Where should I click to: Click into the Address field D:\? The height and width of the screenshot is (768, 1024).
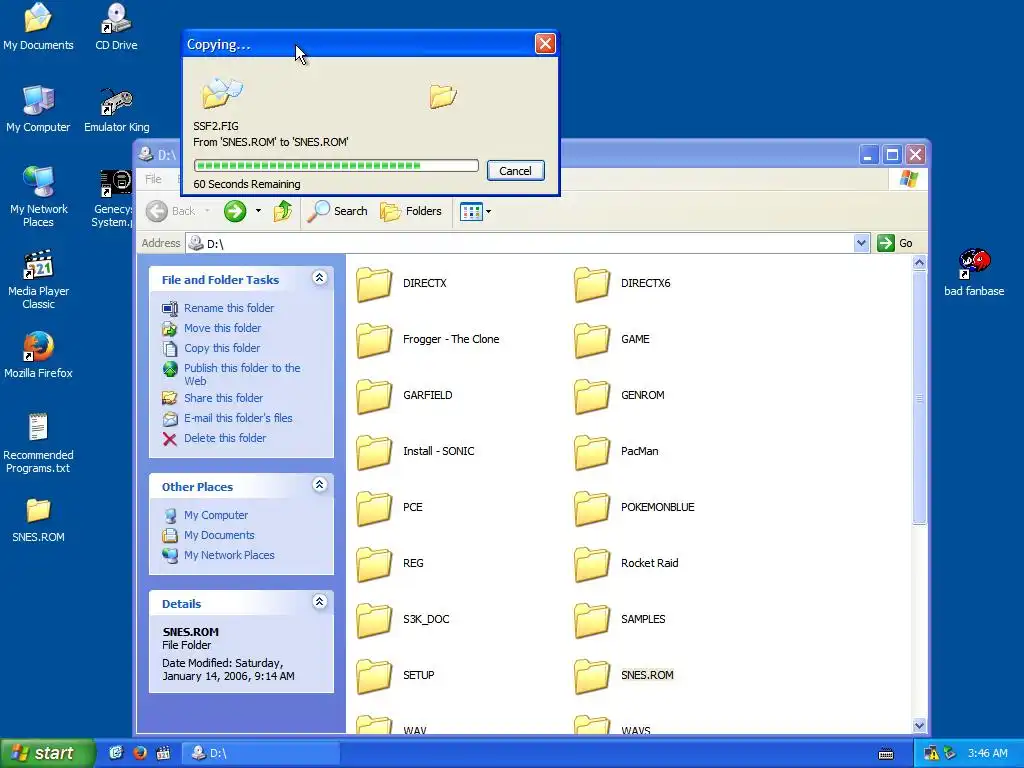click(x=520, y=243)
